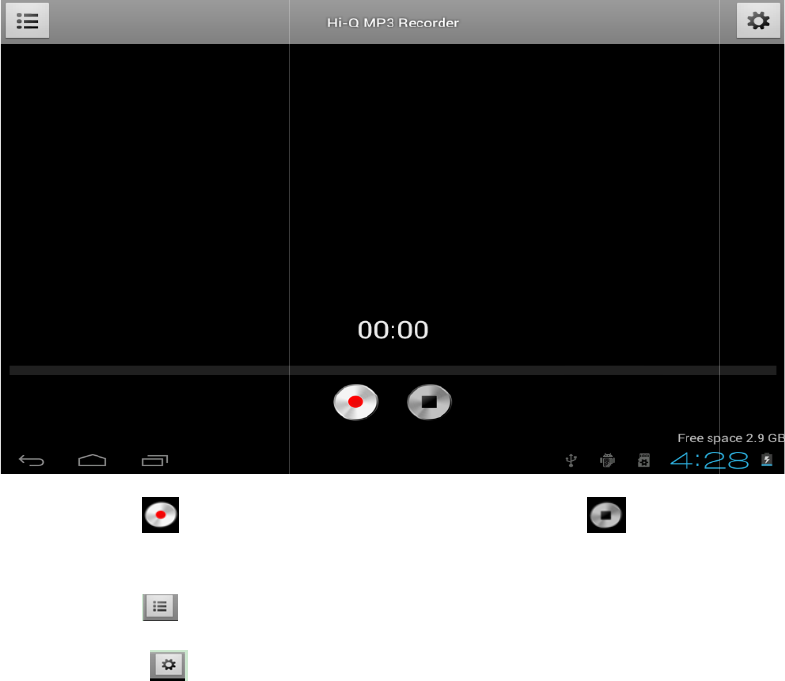Click the Hi-Q MP3 Recorder title
This screenshot has width=785, height=681.
[x=393, y=23]
